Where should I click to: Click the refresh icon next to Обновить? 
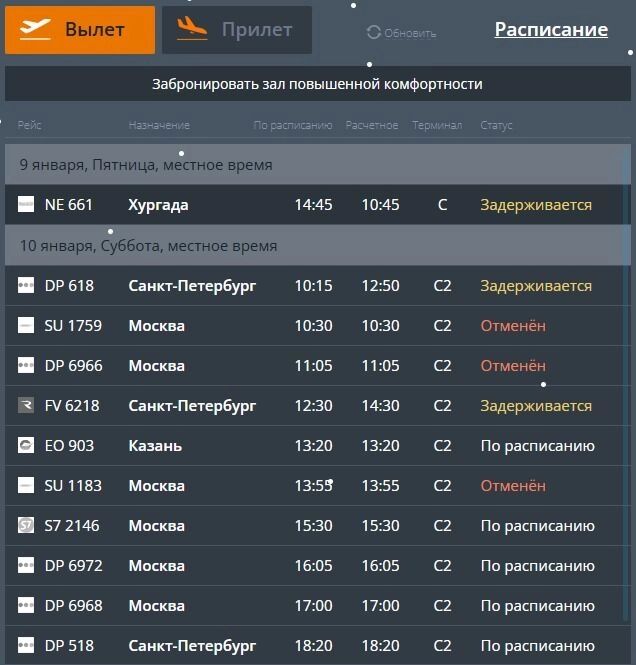(374, 32)
